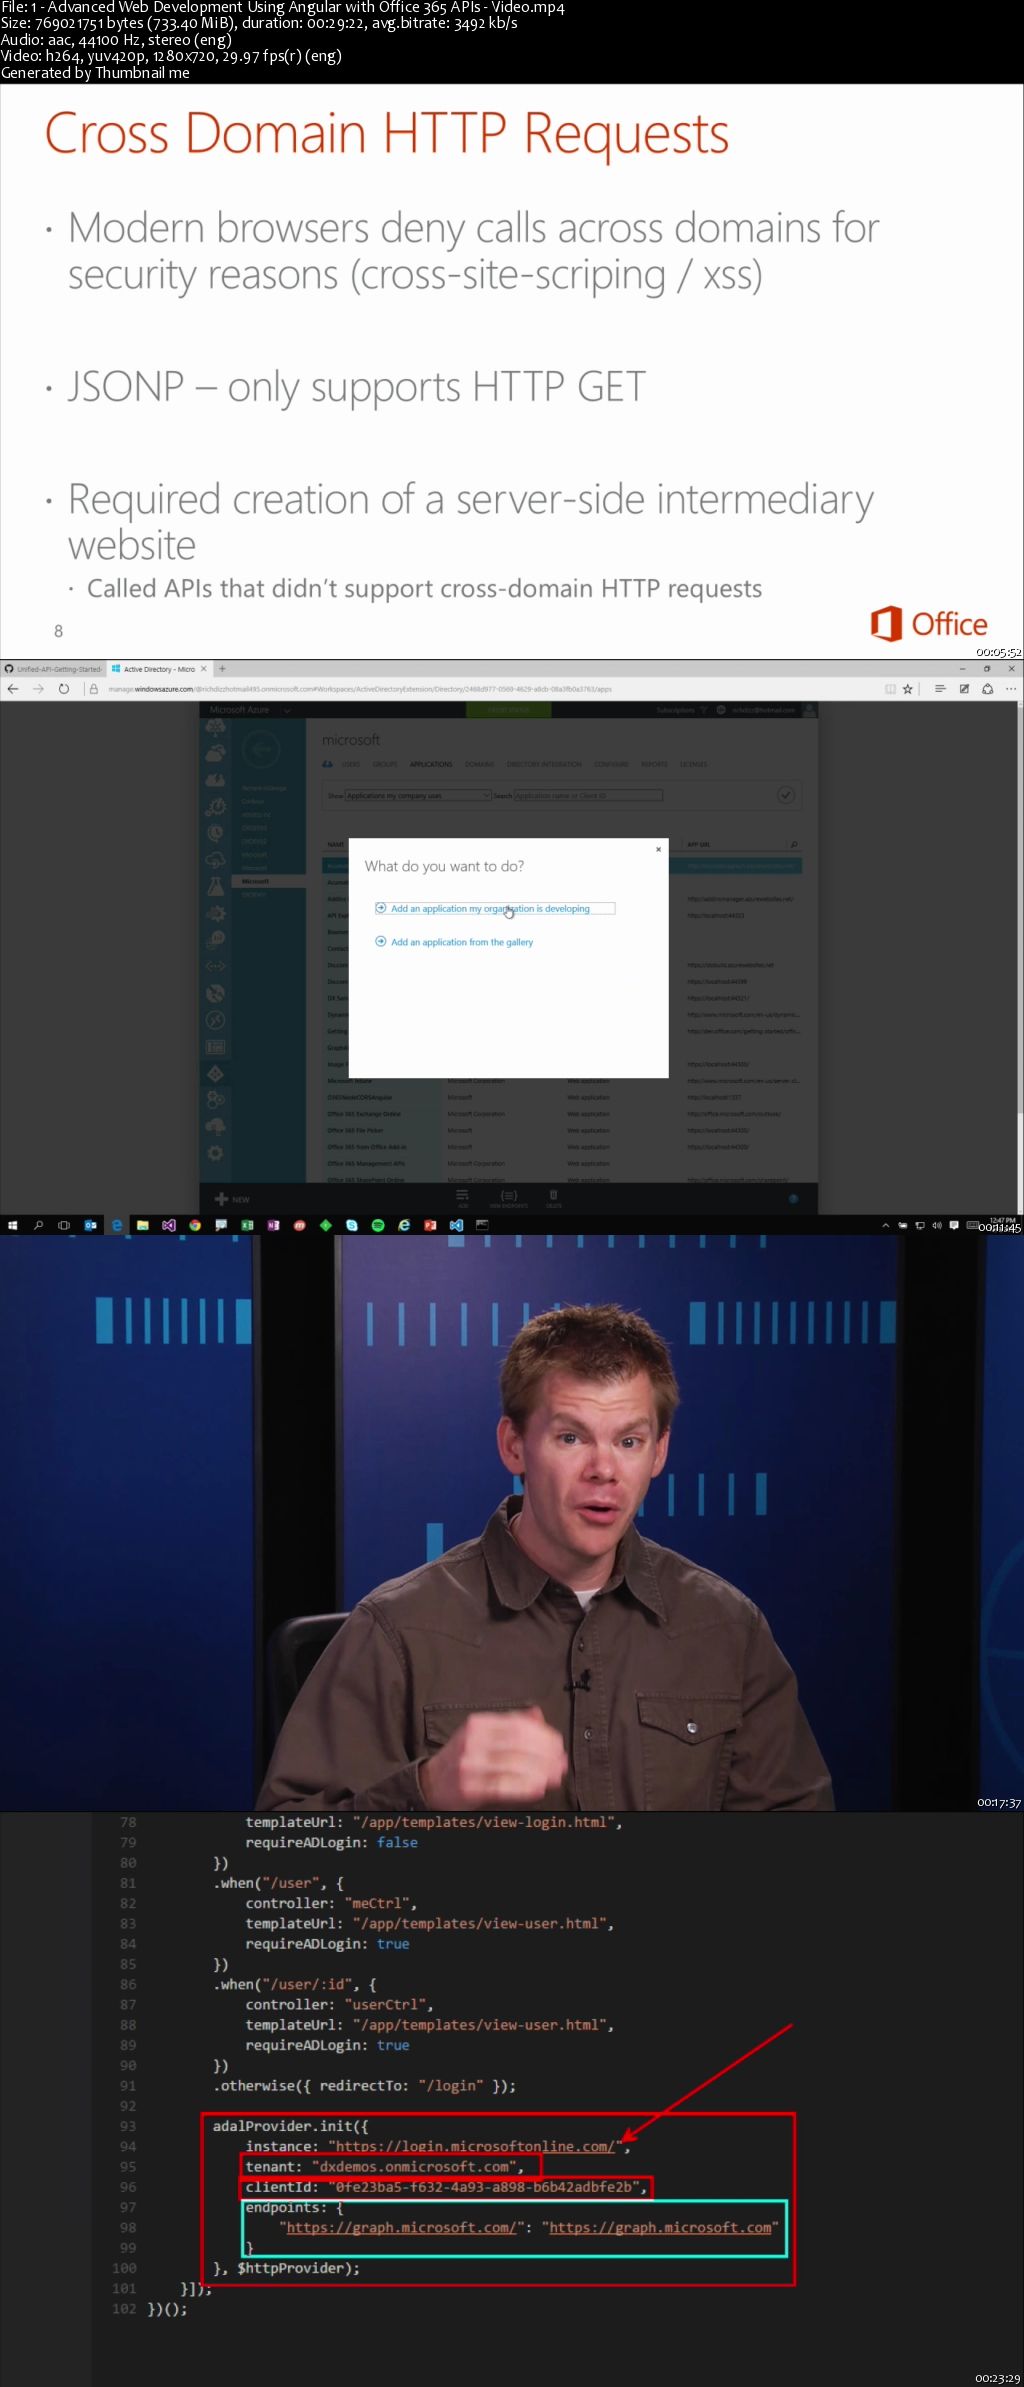Switch to the Unified-API-Getting-Started browser tab
This screenshot has height=2387, width=1024.
53,669
